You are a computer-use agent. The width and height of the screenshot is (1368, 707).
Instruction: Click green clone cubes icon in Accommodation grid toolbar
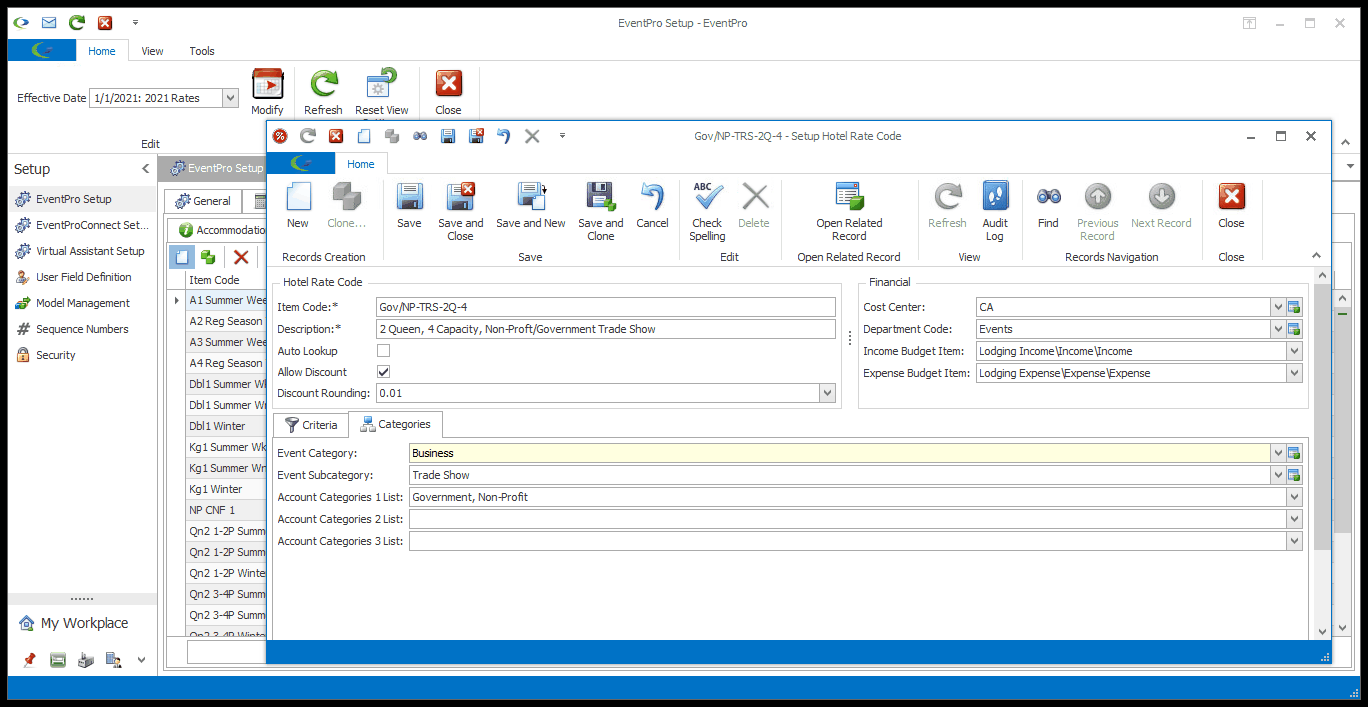click(207, 257)
